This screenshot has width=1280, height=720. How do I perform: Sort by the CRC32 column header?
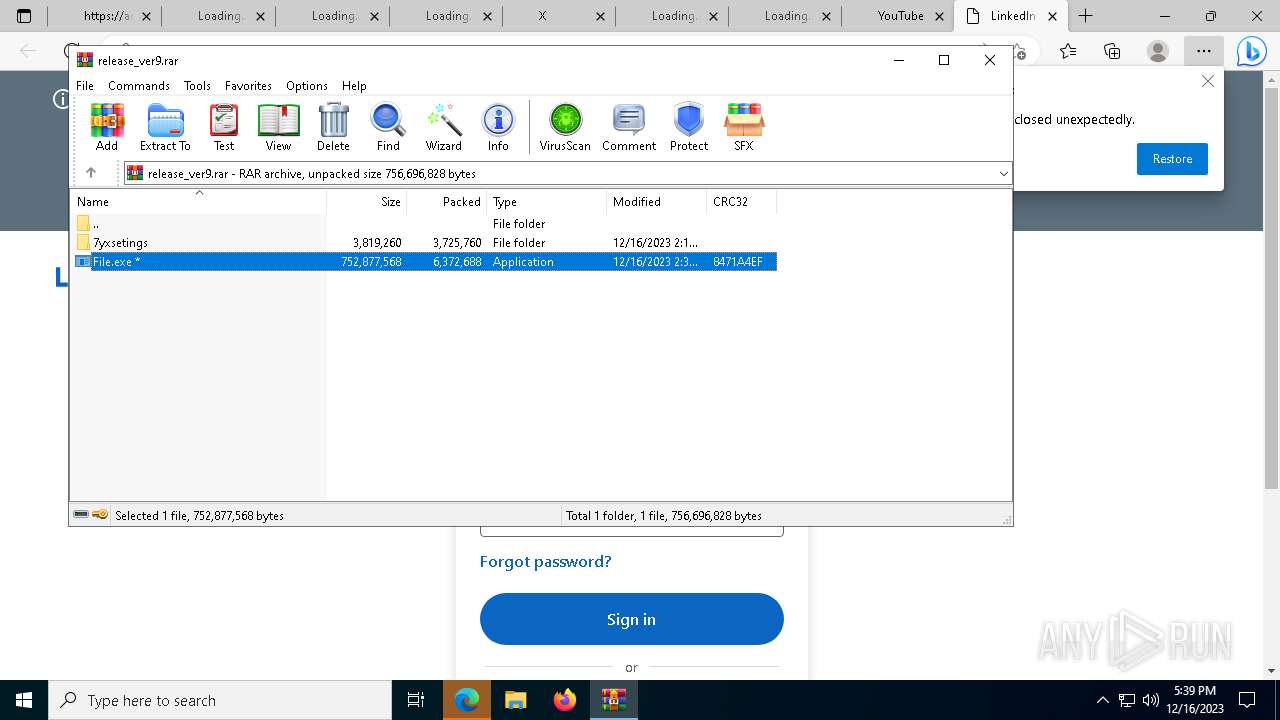click(x=742, y=202)
